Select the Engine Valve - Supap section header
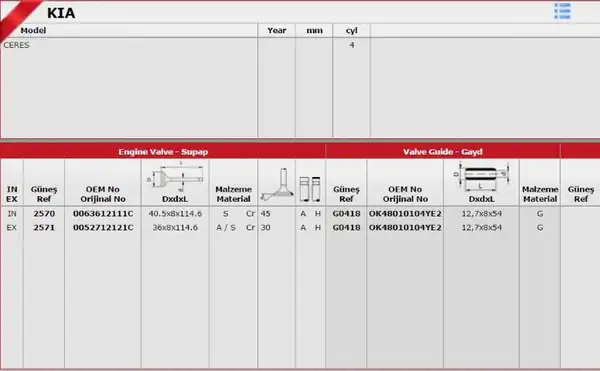600x371 pixels. pyautogui.click(x=163, y=152)
